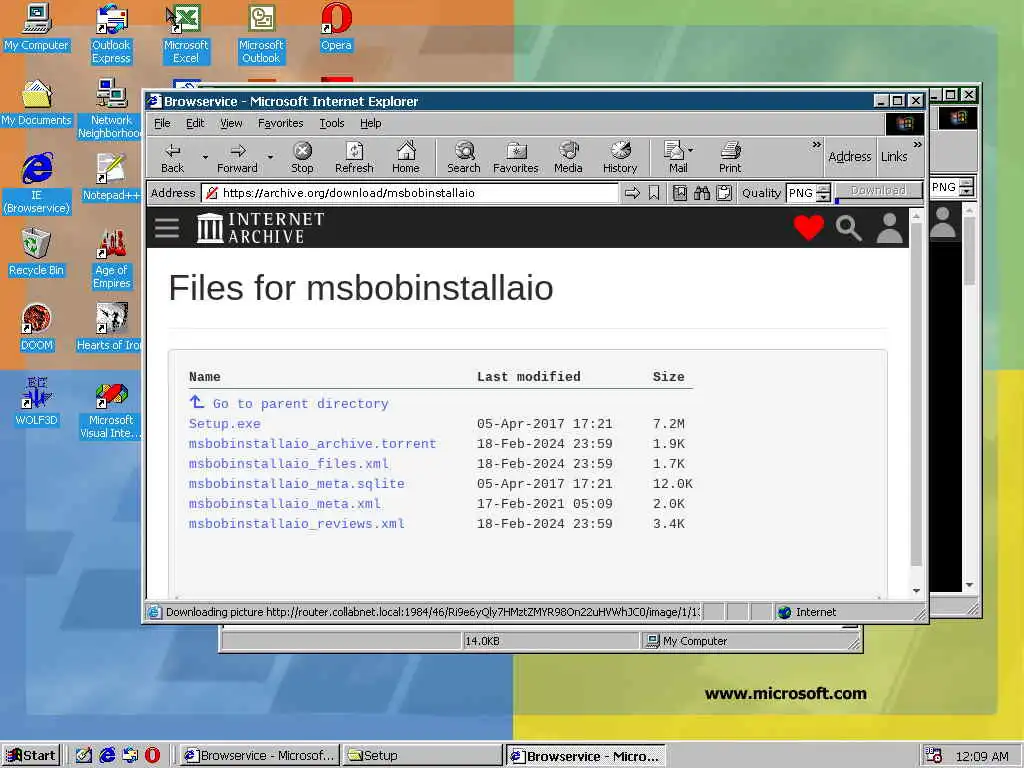This screenshot has height=768, width=1024.
Task: Refresh the current page
Action: (x=354, y=157)
